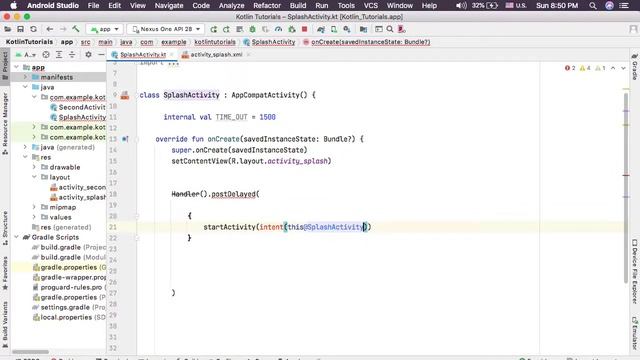Jump to next highlighted error arrow

[623, 68]
